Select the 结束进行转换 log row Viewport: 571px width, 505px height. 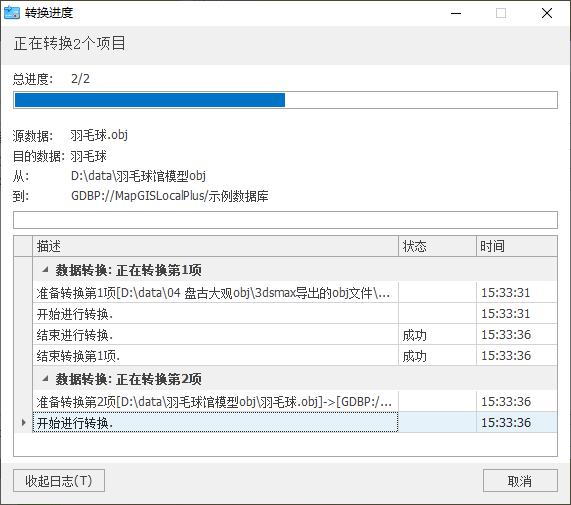click(x=295, y=335)
